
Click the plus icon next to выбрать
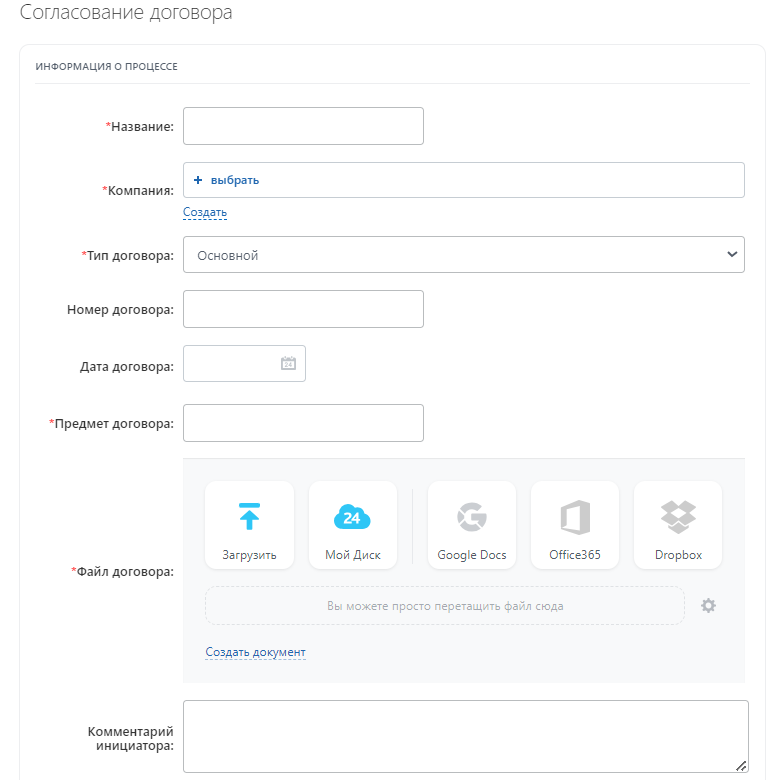click(198, 180)
